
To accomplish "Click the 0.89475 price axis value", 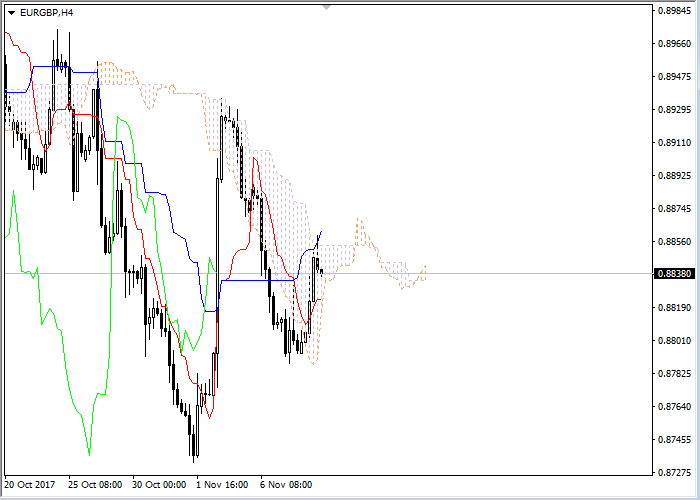I will (675, 77).
